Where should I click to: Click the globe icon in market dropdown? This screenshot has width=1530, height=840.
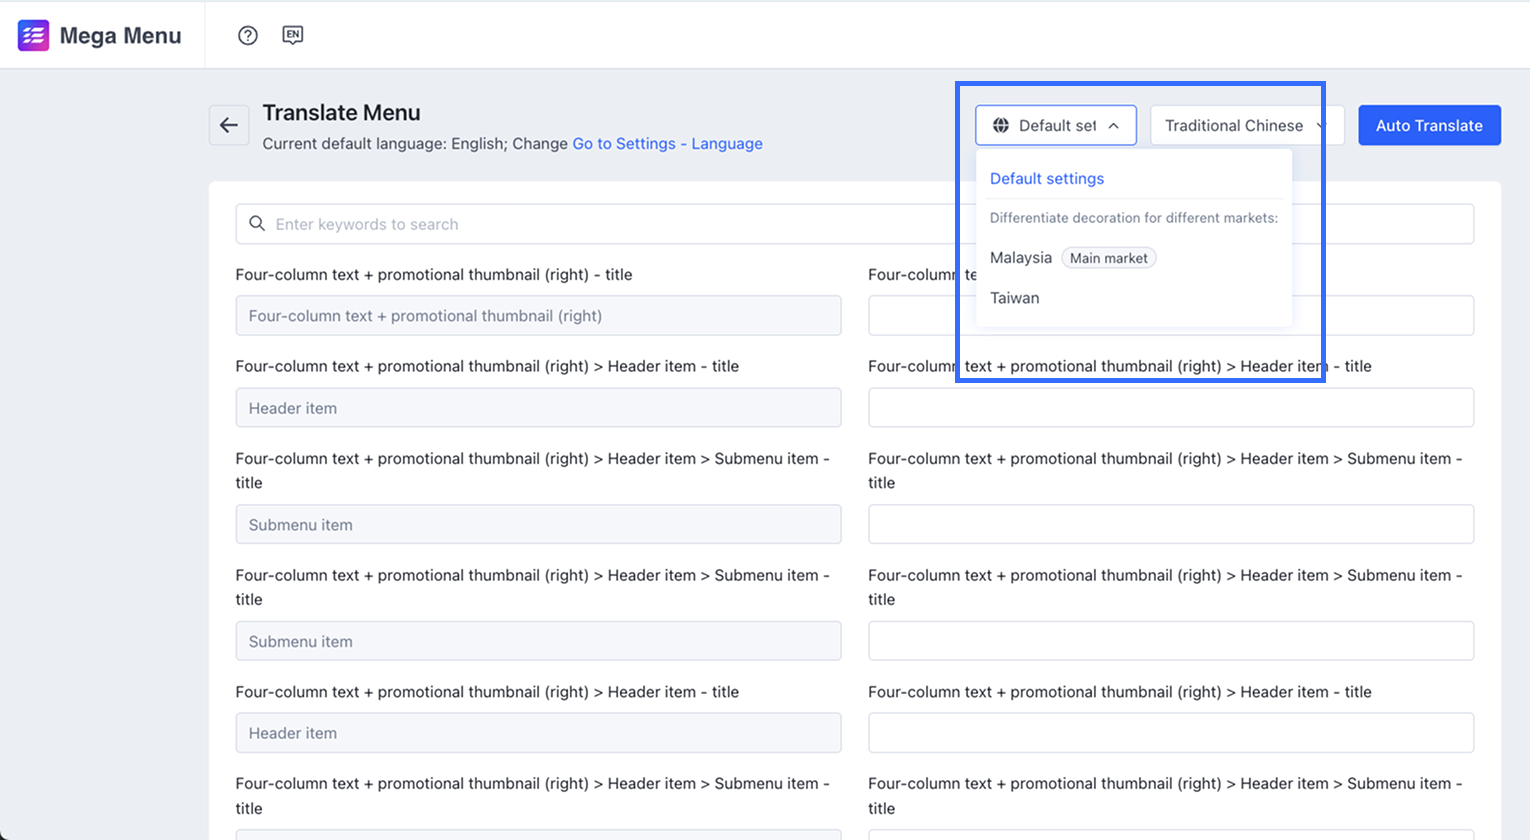(1000, 126)
